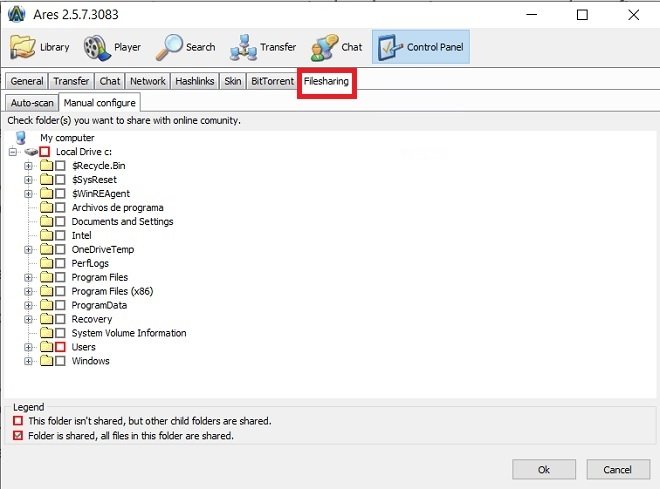660x489 pixels.
Task: Click the Intel folder icon
Action: pos(46,235)
